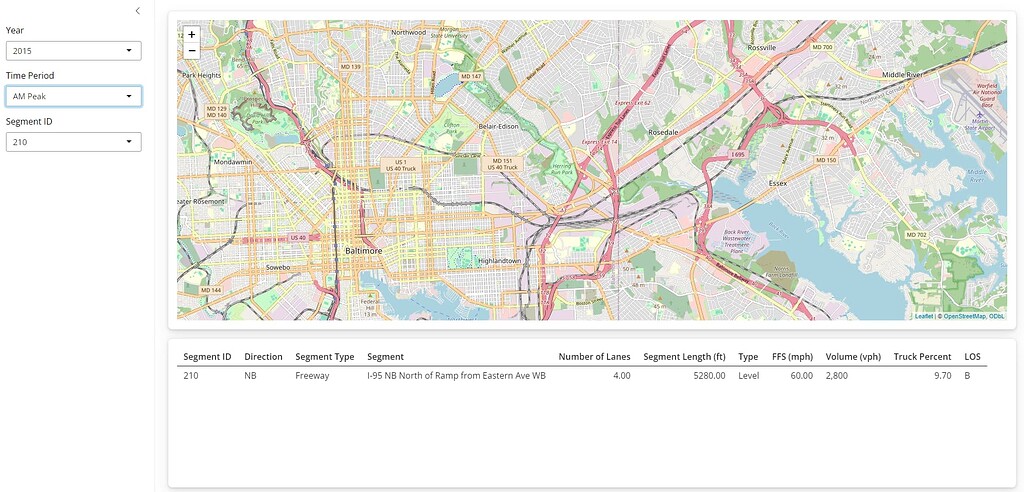Follow the ODbL license link
Image resolution: width=1024 pixels, height=492 pixels.
[x=997, y=316]
